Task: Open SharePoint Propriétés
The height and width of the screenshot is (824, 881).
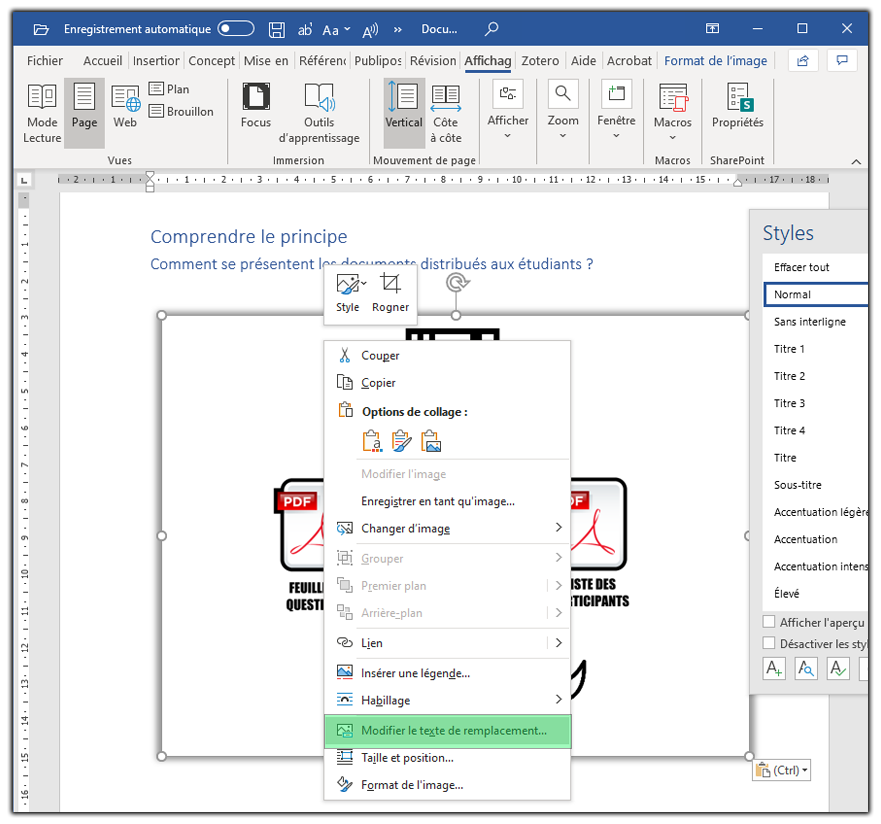Action: (738, 107)
